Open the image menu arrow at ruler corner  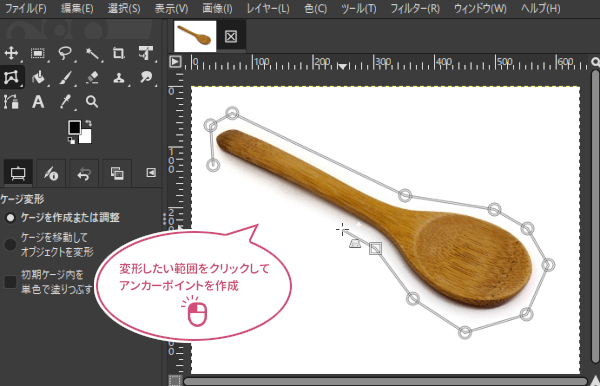(x=175, y=62)
